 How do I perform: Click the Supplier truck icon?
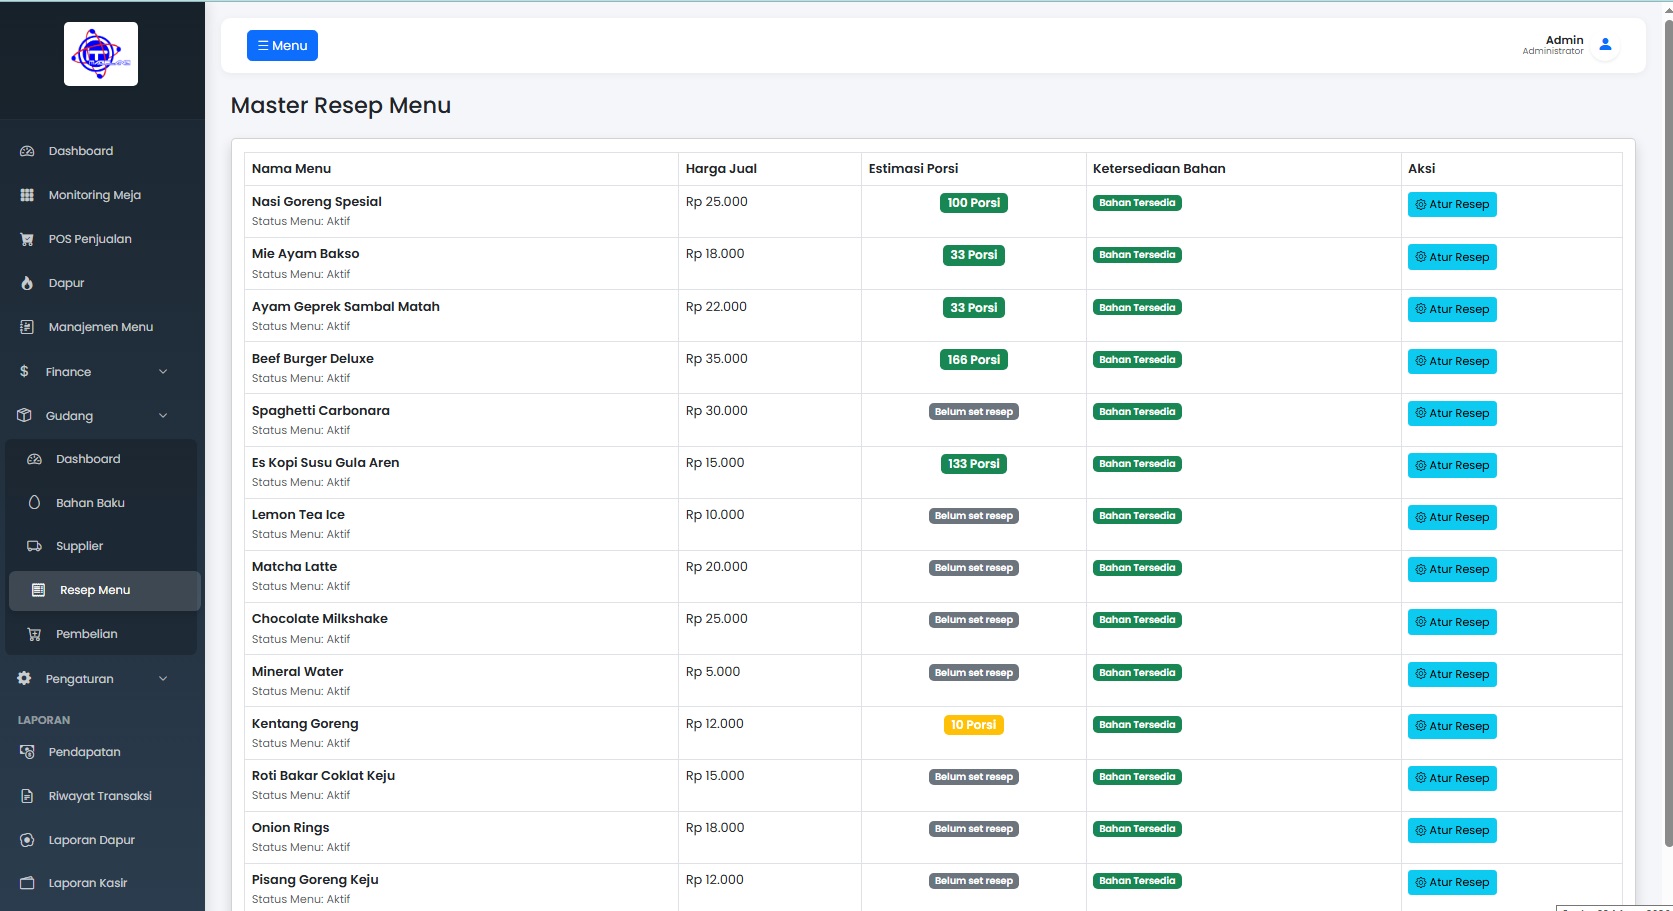[34, 546]
